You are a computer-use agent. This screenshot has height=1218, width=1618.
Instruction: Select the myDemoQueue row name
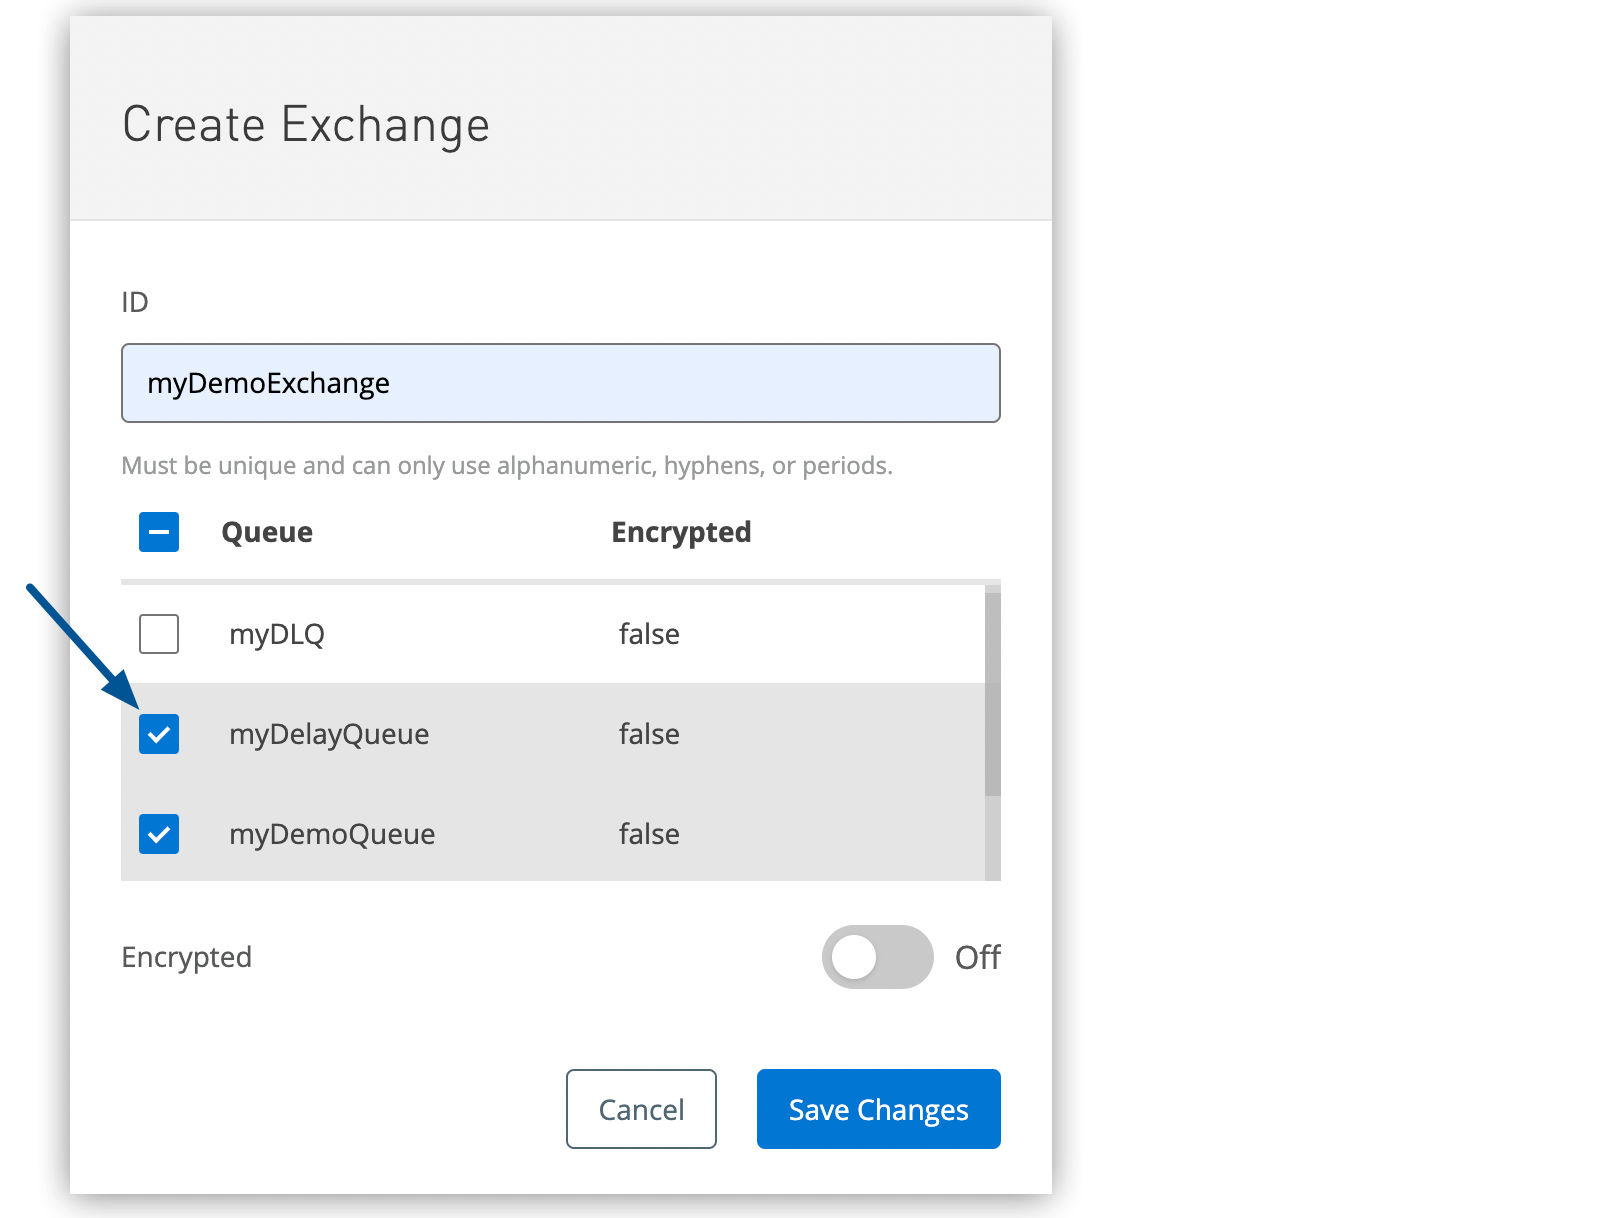(x=332, y=834)
